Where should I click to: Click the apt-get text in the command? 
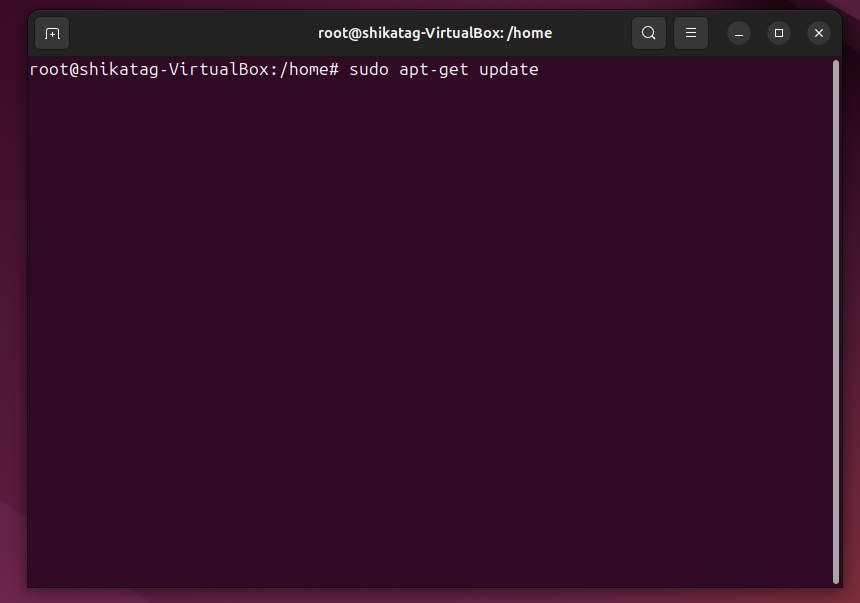point(434,70)
